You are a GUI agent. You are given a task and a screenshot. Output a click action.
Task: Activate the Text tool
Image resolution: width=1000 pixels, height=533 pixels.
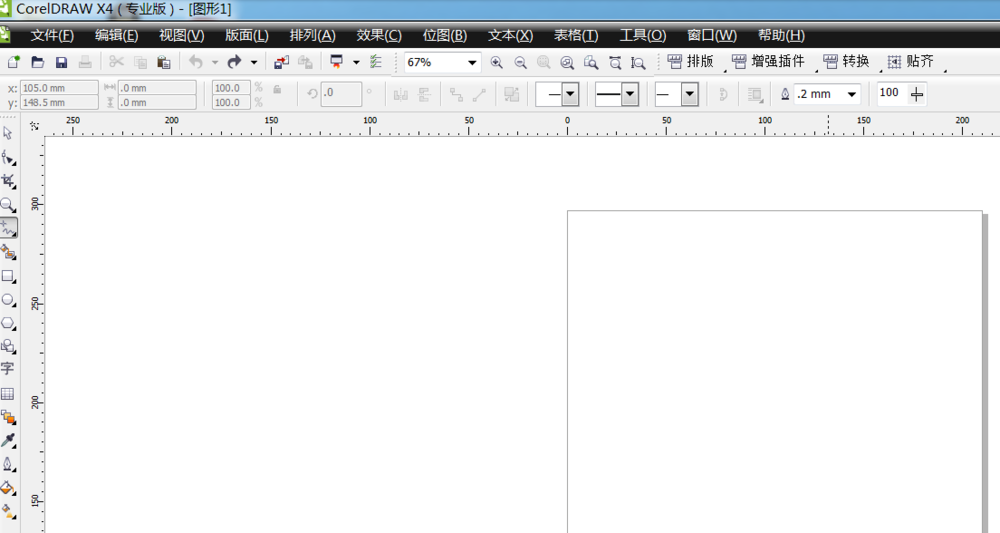[8, 369]
